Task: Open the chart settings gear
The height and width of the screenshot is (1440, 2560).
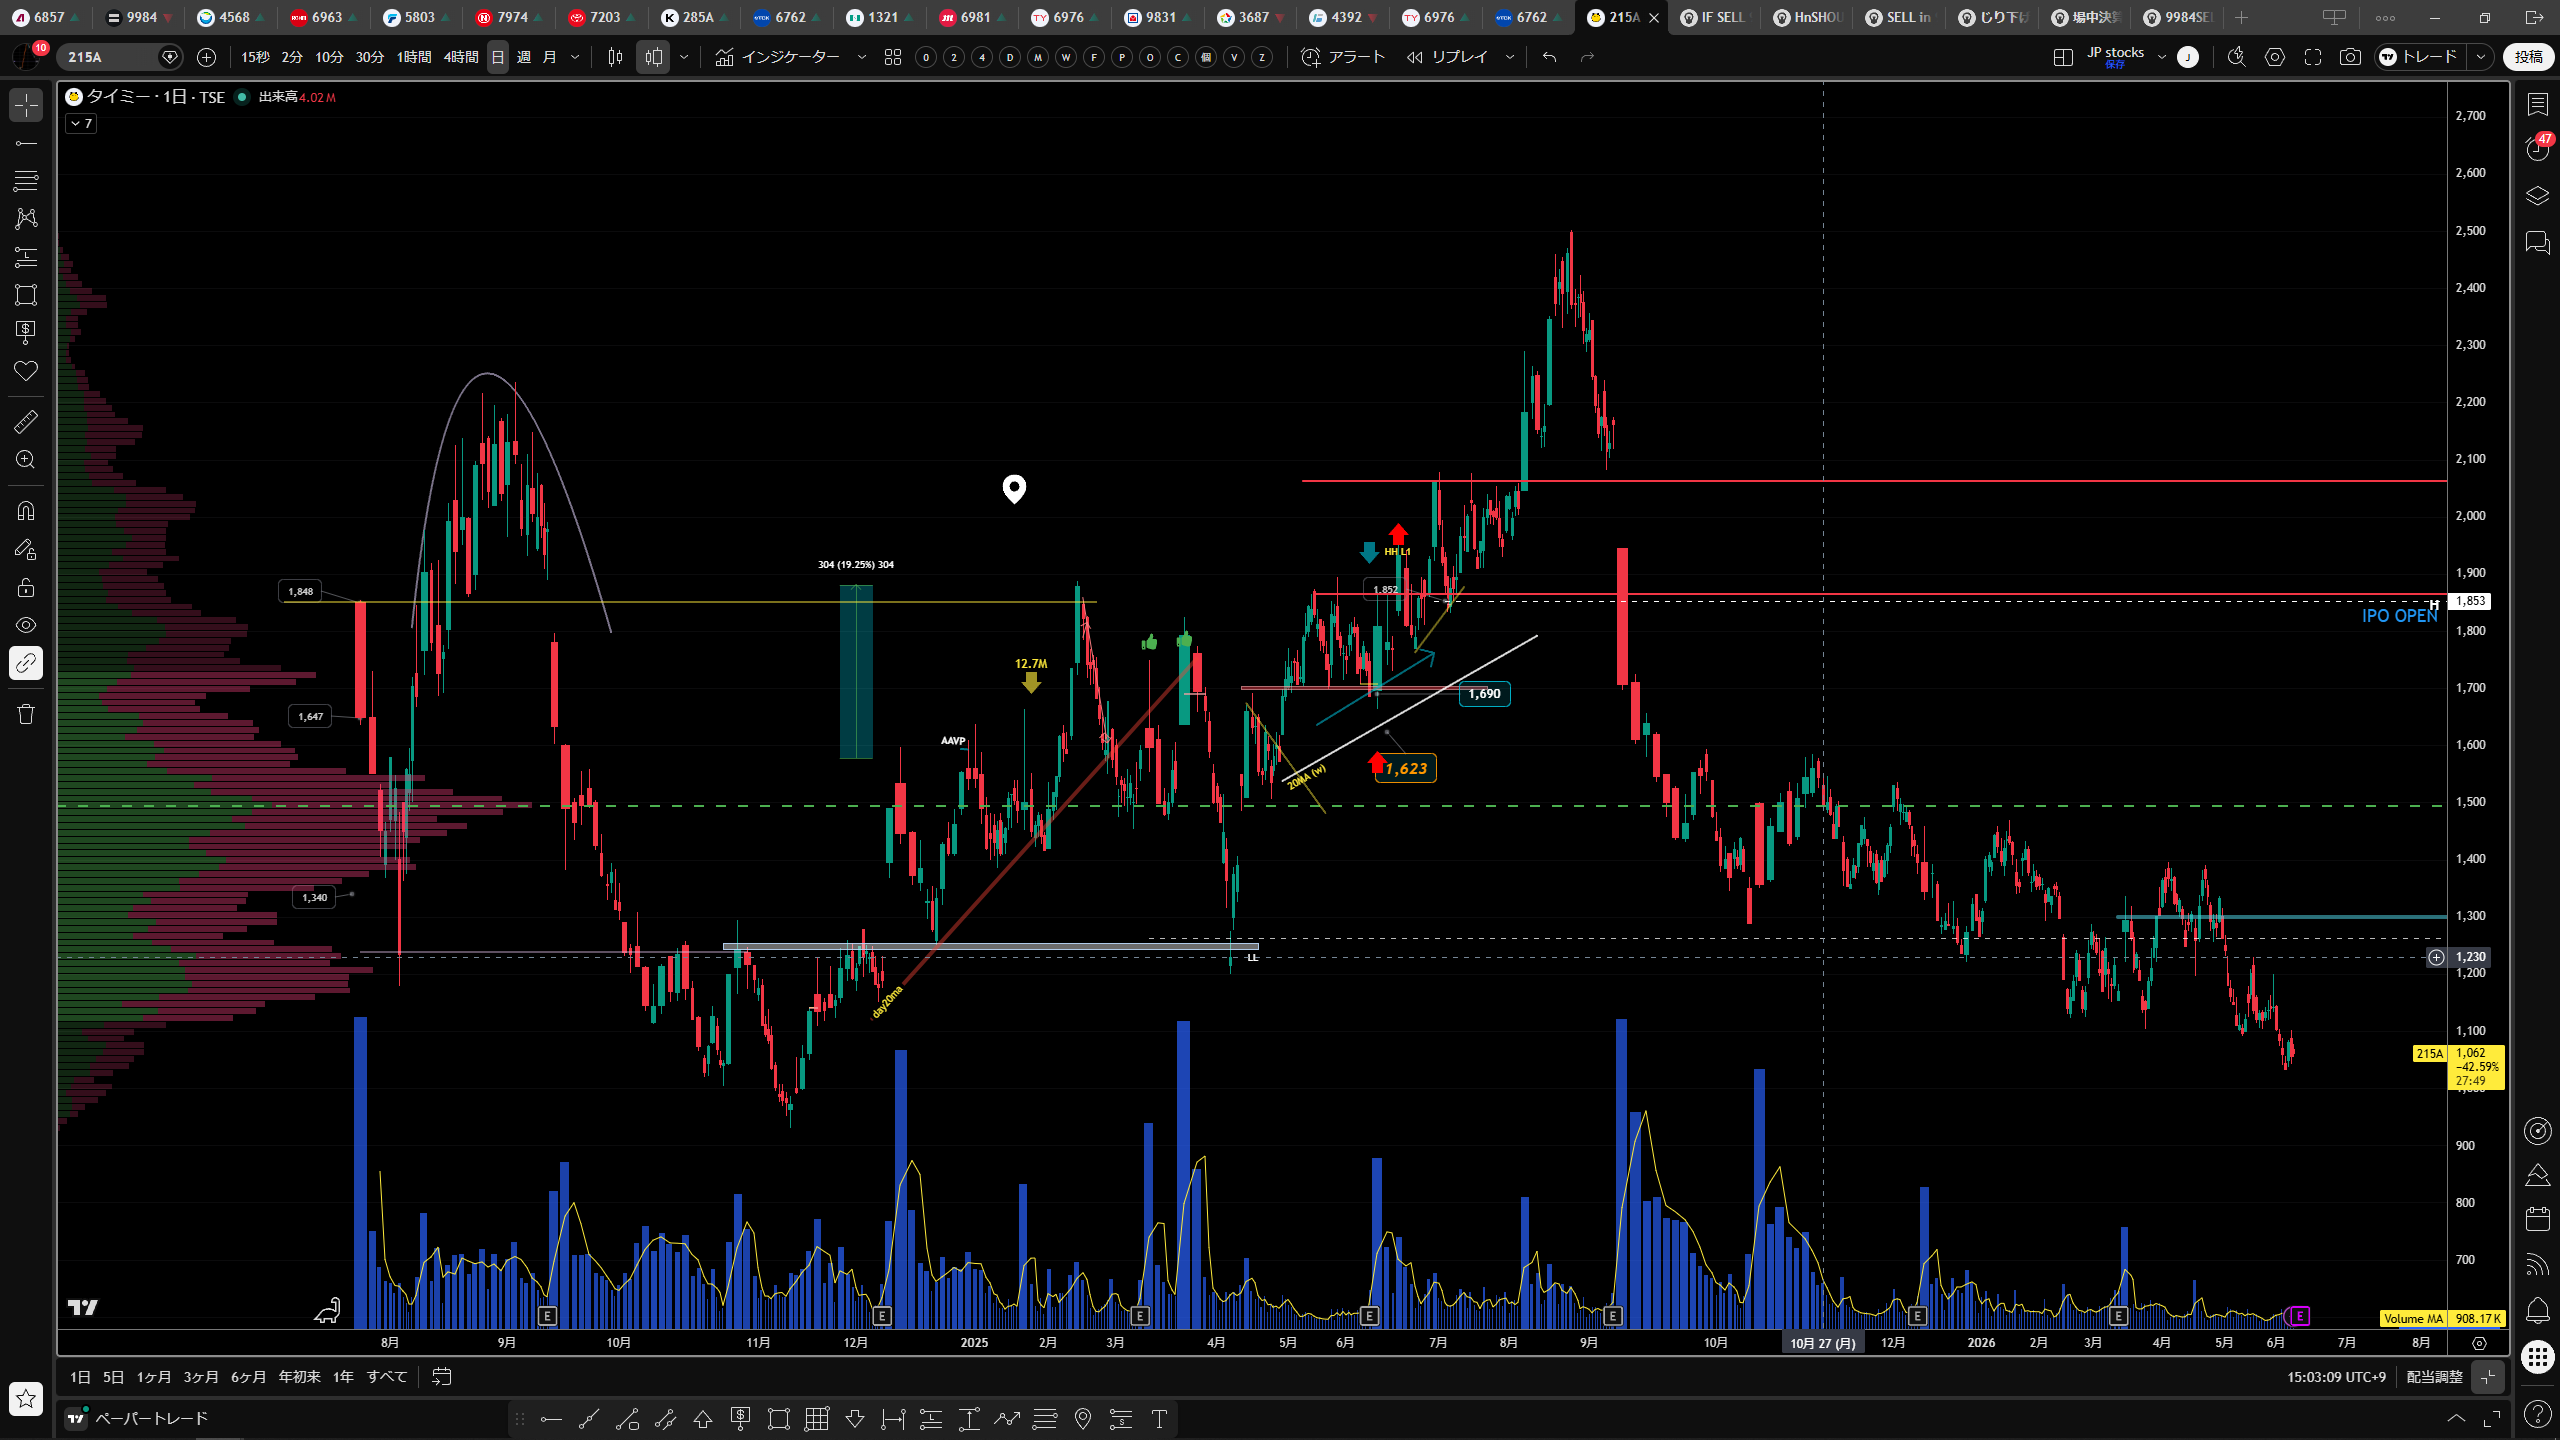Action: (x=2275, y=57)
